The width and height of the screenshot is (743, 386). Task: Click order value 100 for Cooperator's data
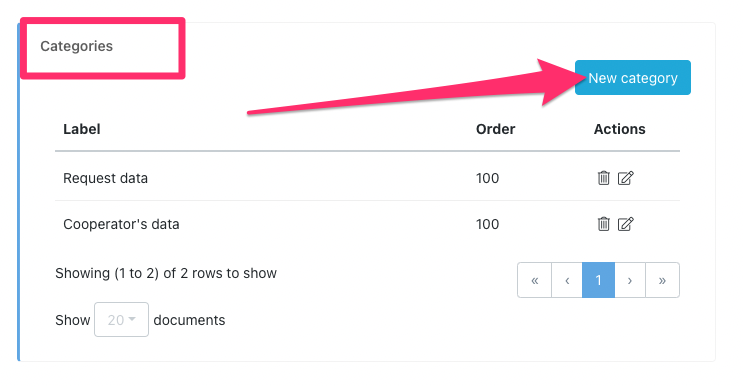(487, 224)
